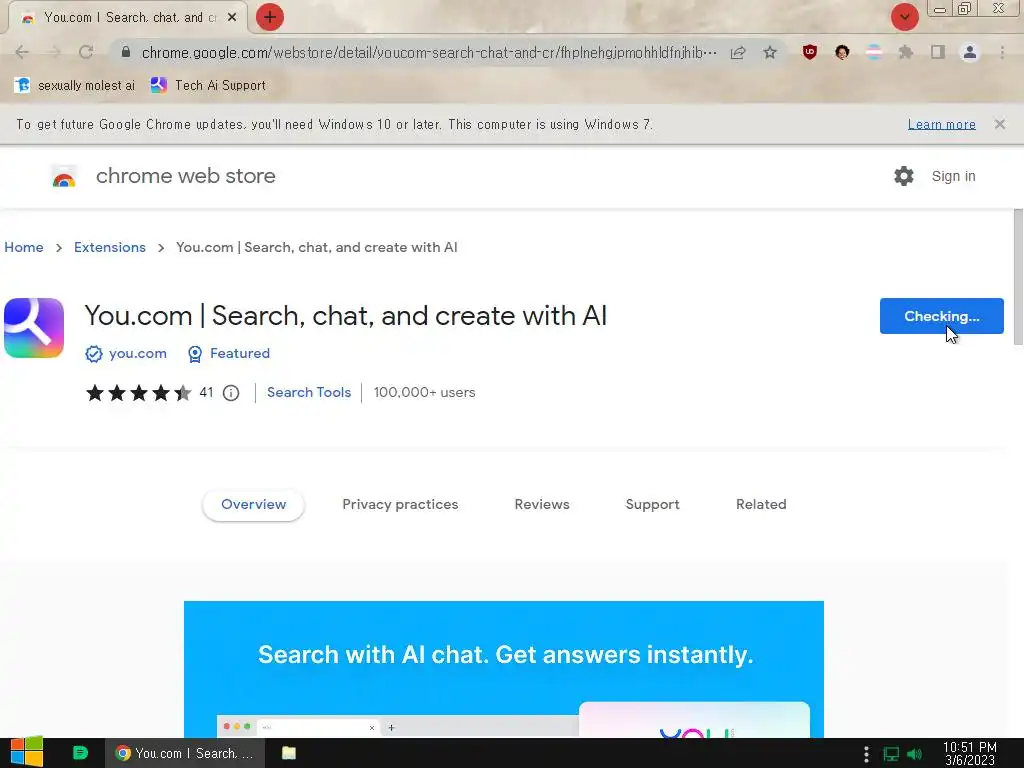Screen dimensions: 1024x768
Task: Open the red tab search dropdown arrow
Action: click(904, 17)
